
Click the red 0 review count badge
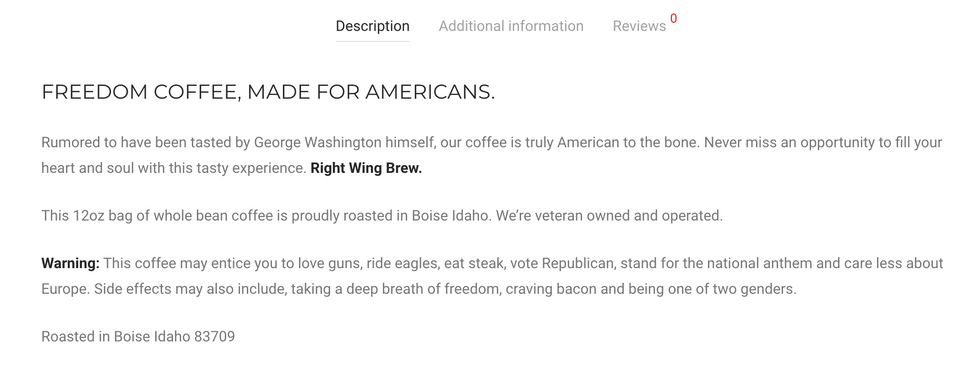coord(673,19)
